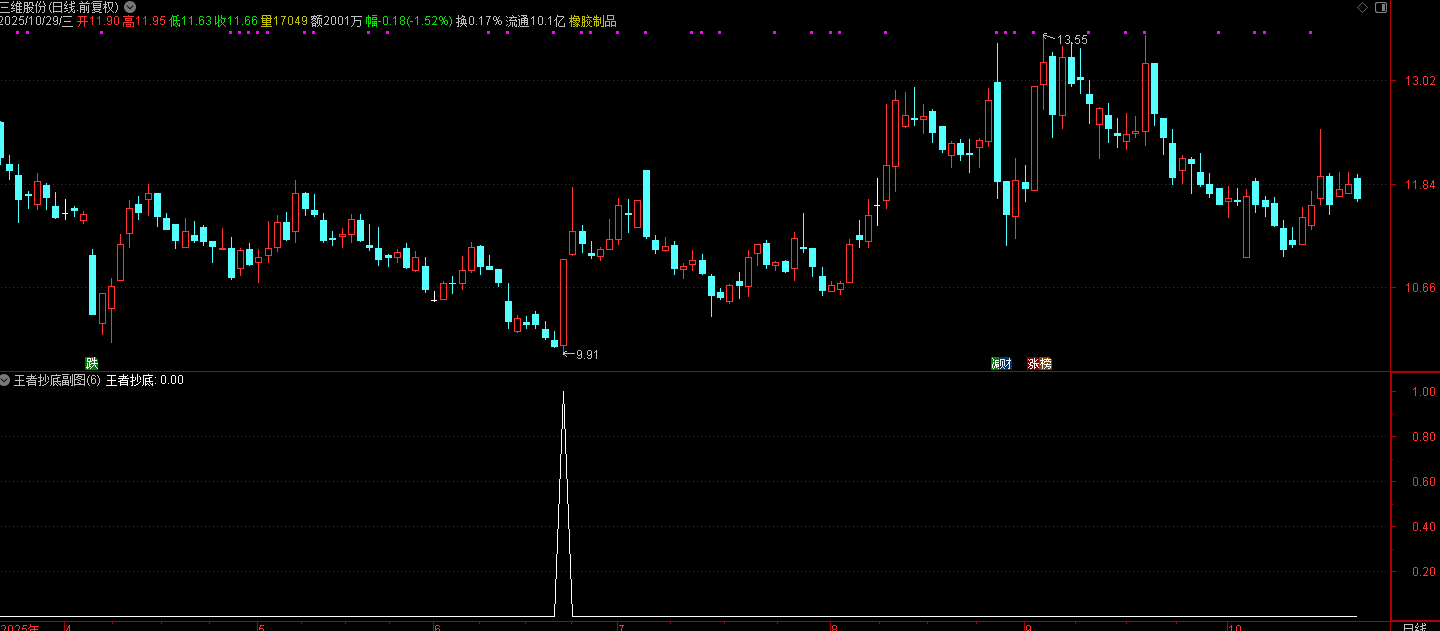Open the 涨榜 event marker
The width and height of the screenshot is (1440, 631).
point(1039,364)
